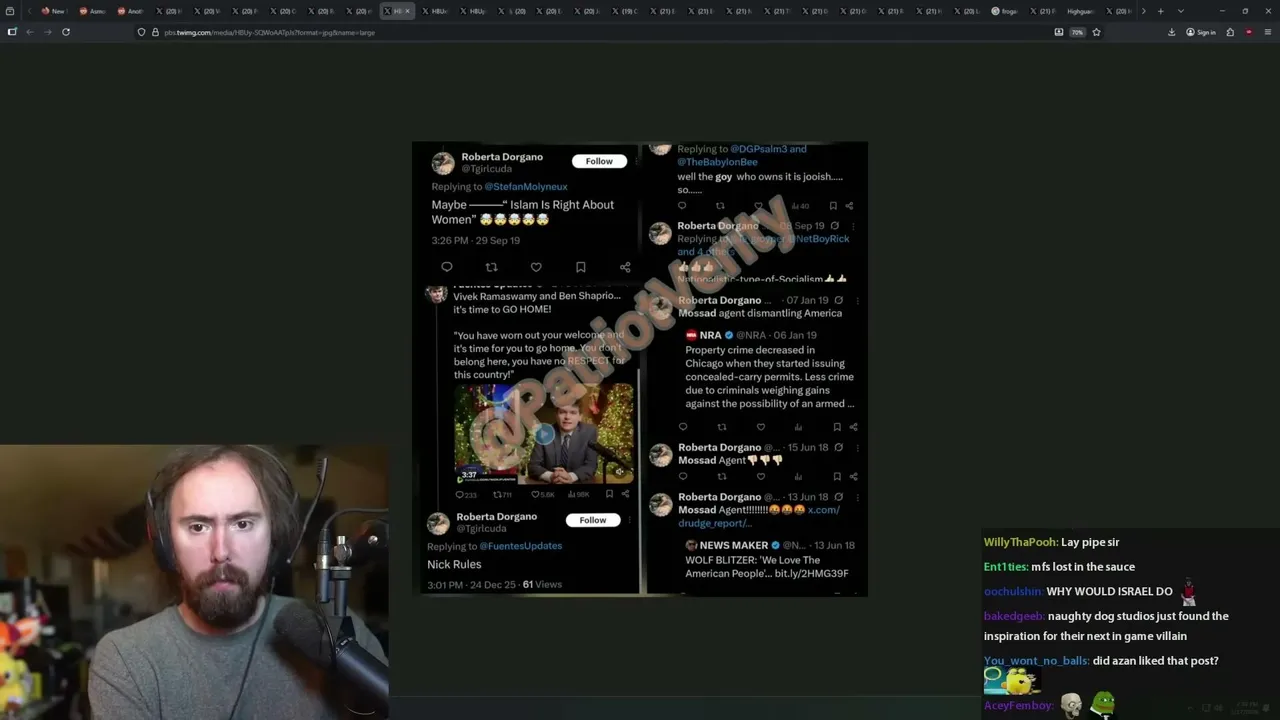This screenshot has height=720, width=1280.
Task: Like the NRA quoted tweet
Action: [760, 427]
